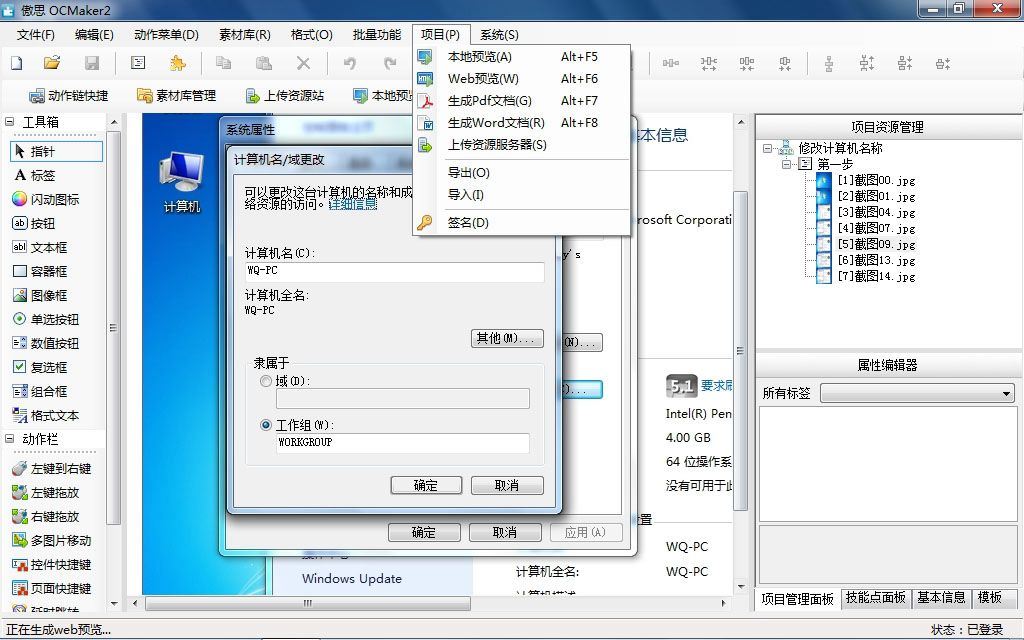Choose the 左键拖放 action
Screen dimensions: 1024x640
click(x=46, y=492)
